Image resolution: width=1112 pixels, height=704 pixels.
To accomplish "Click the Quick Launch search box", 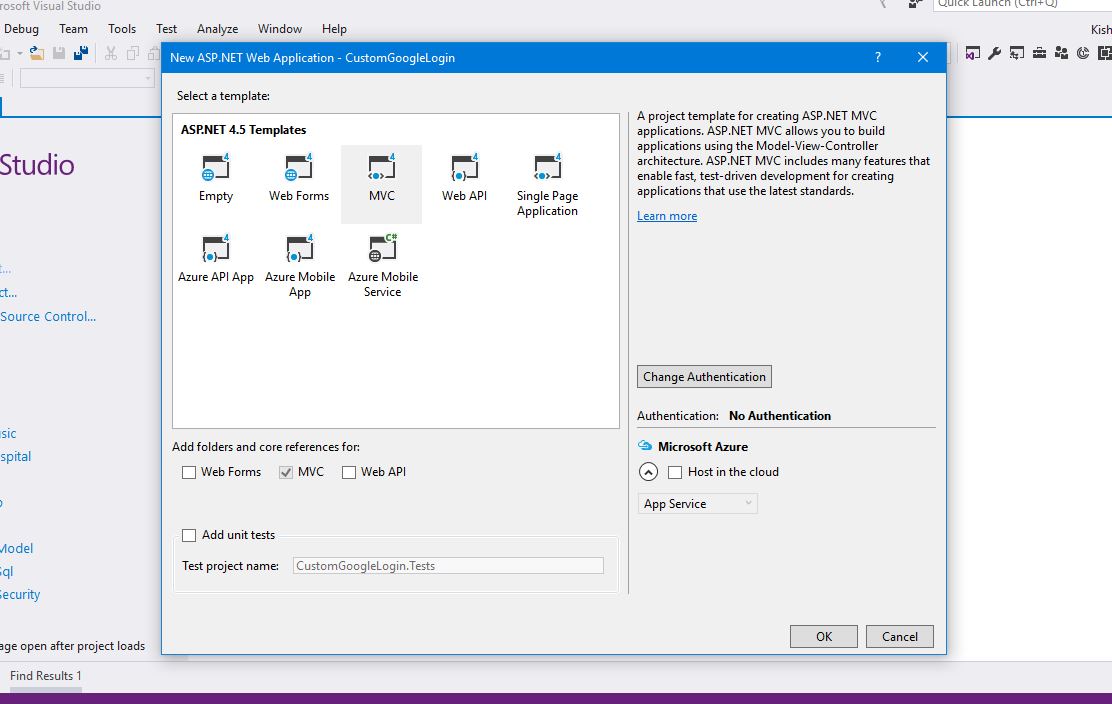I will (1022, 4).
